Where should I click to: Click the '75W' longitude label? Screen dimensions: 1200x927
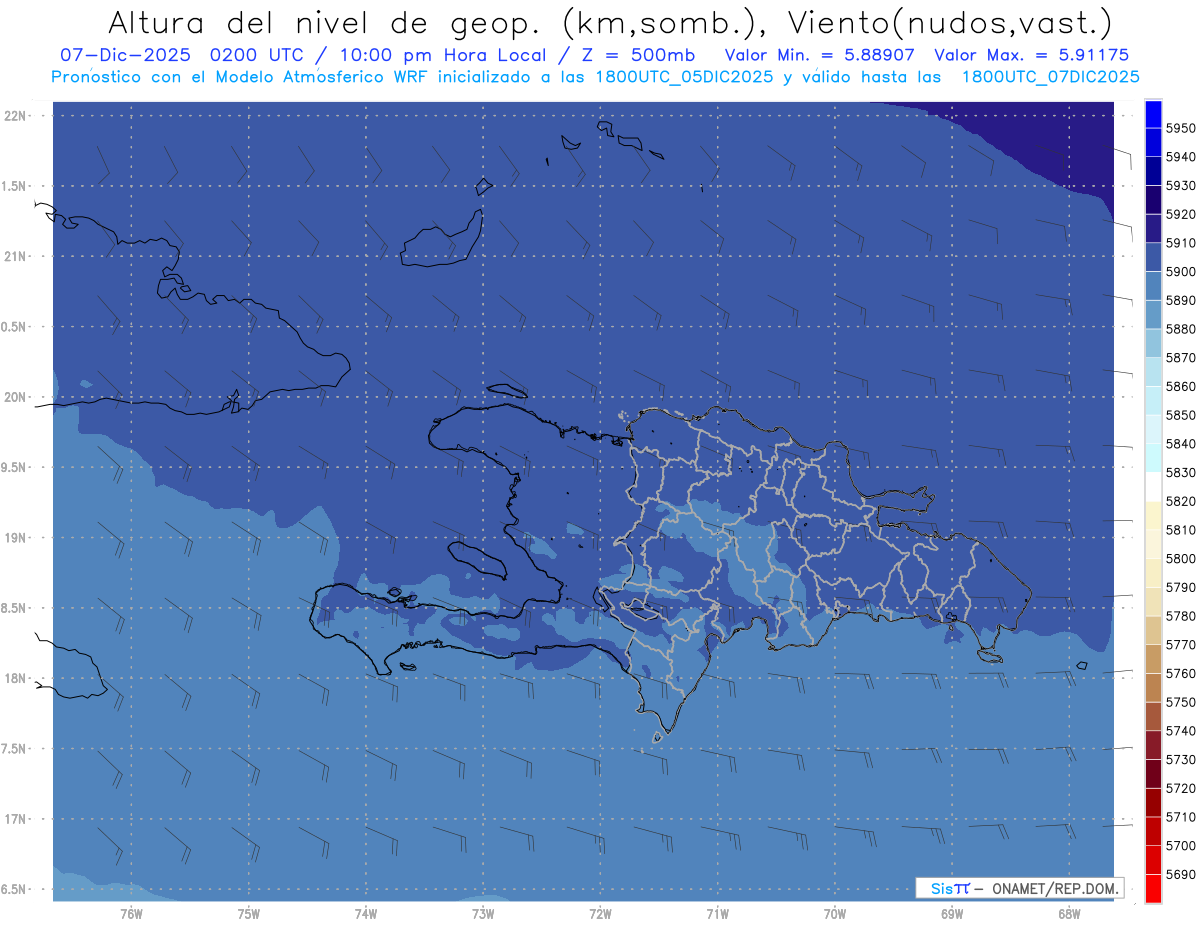click(x=249, y=914)
